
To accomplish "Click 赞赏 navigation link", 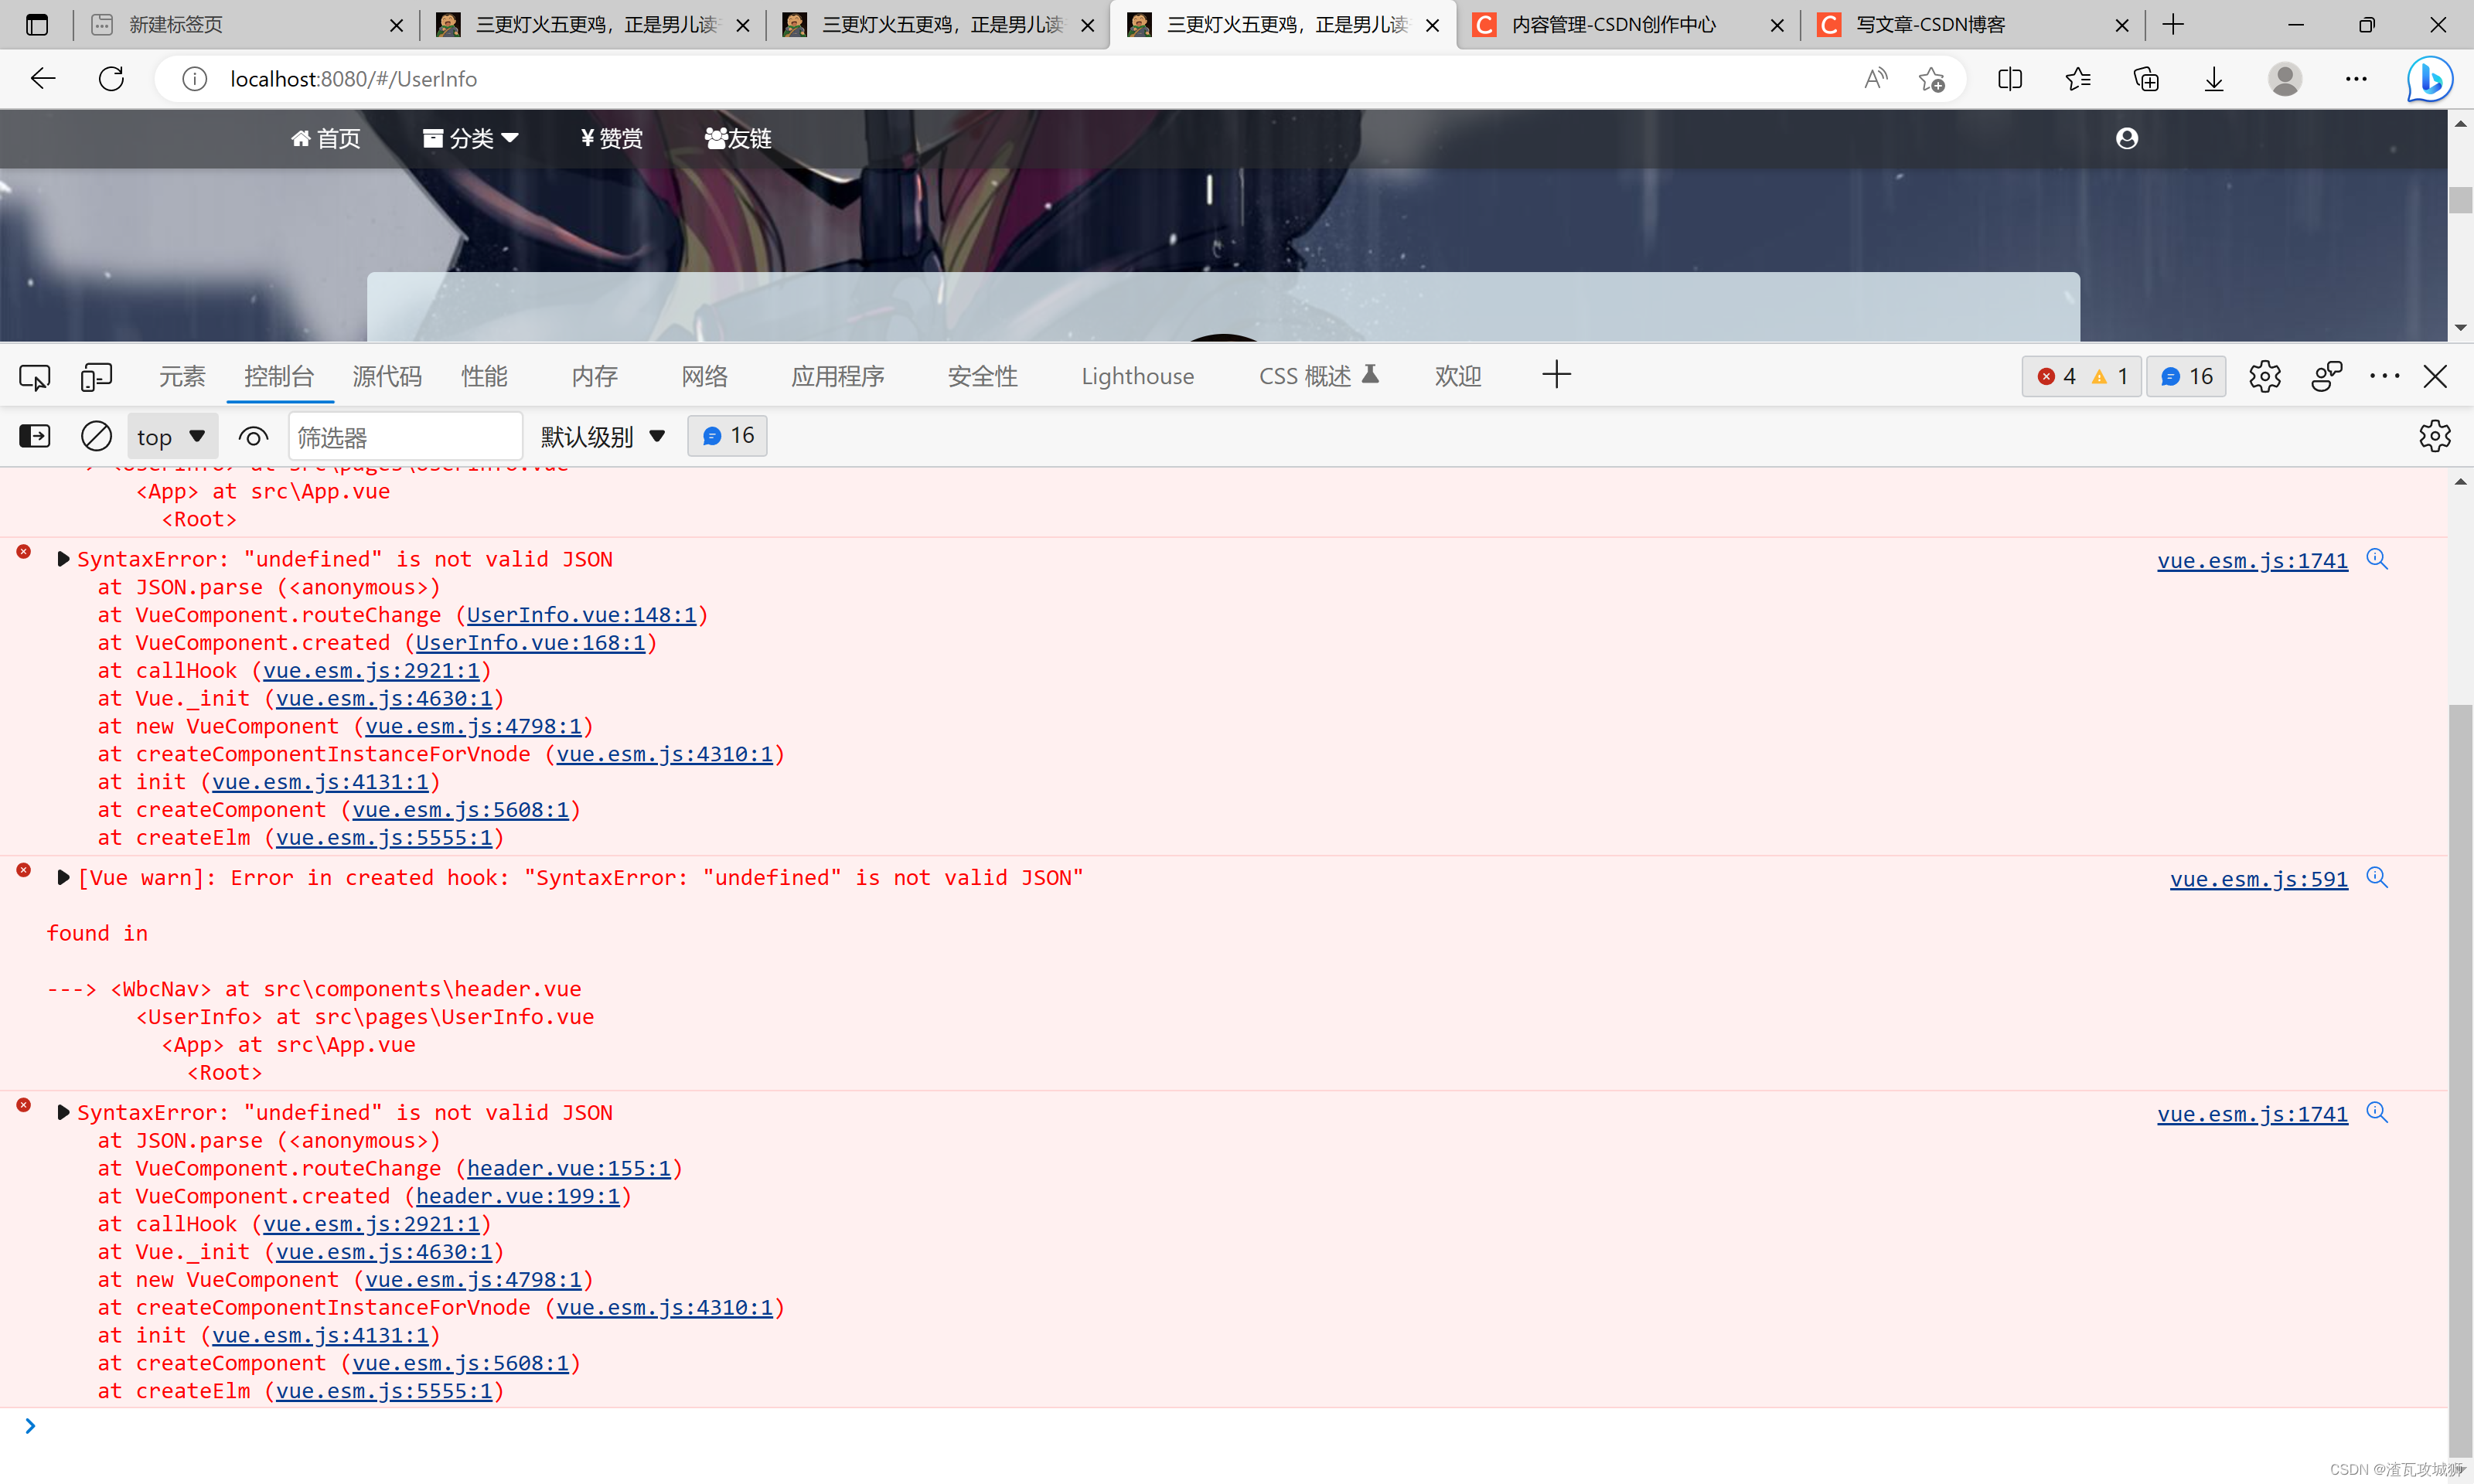I will (x=612, y=138).
